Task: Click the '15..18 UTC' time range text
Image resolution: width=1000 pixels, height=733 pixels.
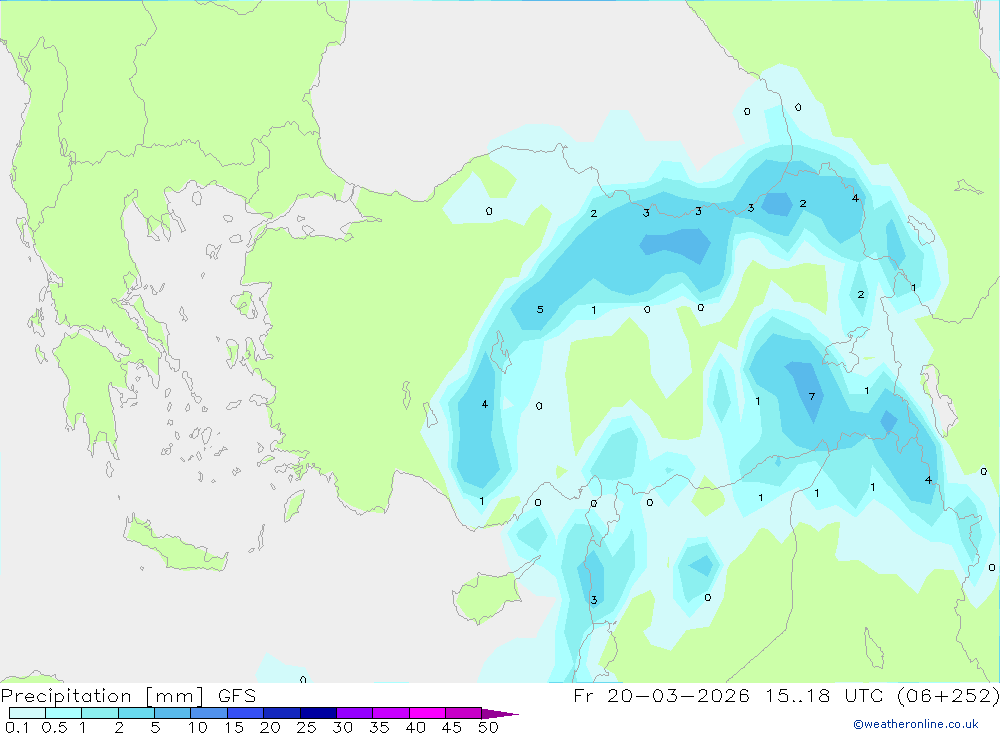Action: [827, 695]
